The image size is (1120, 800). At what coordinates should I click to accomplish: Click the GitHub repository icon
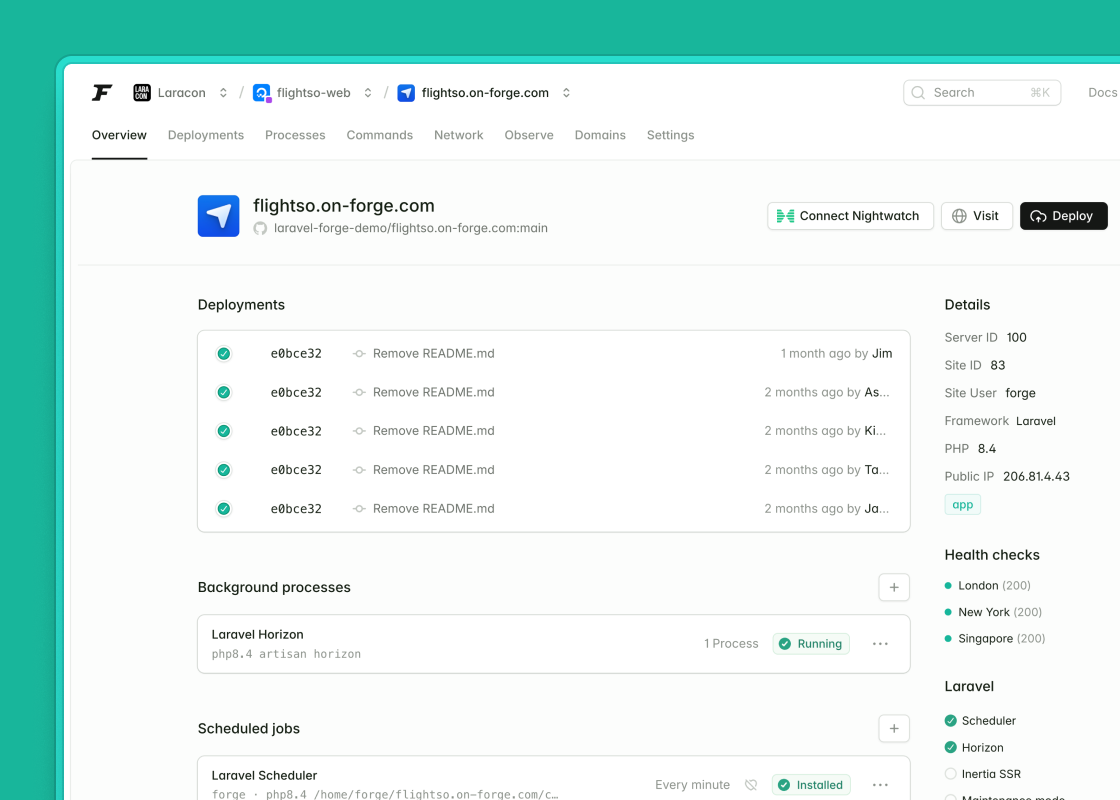pyautogui.click(x=260, y=228)
